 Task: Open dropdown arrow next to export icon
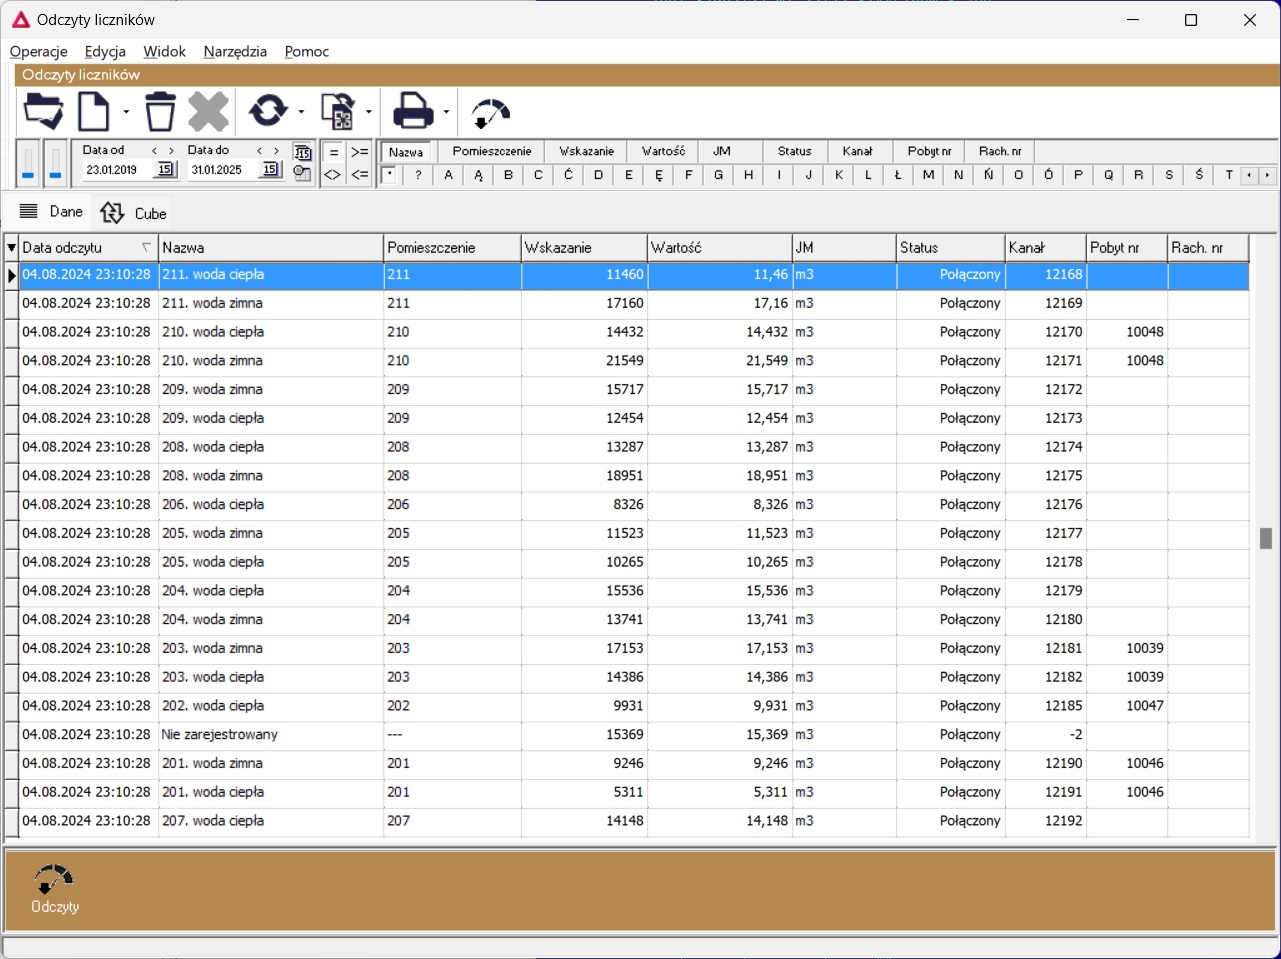369,111
